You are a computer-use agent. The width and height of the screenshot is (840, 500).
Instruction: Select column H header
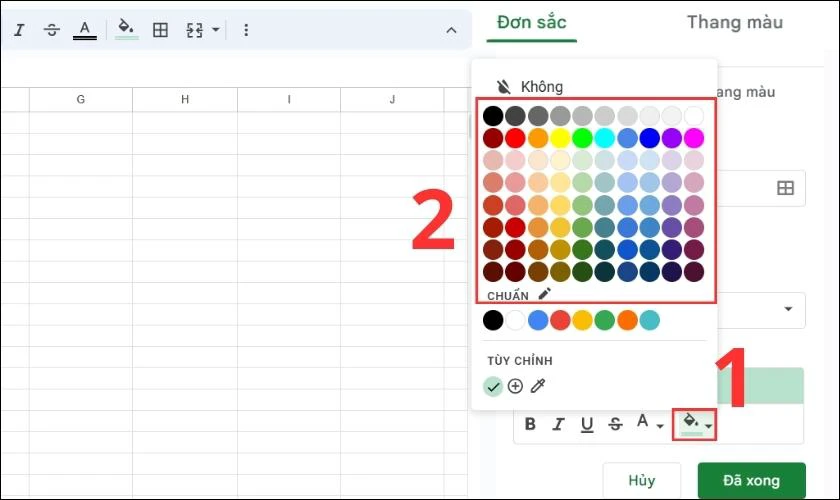pyautogui.click(x=185, y=100)
